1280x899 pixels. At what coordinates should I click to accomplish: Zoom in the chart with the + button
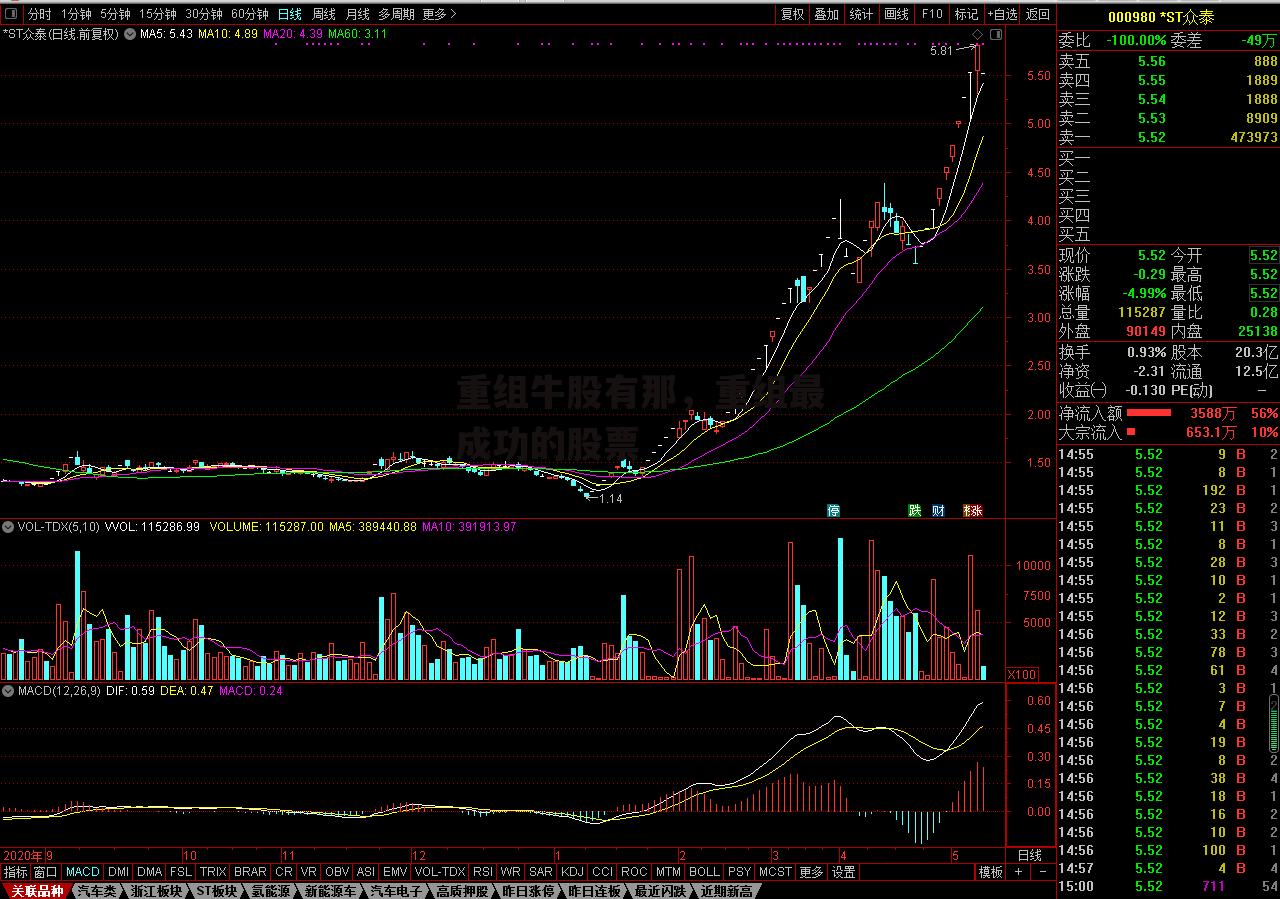[1019, 872]
